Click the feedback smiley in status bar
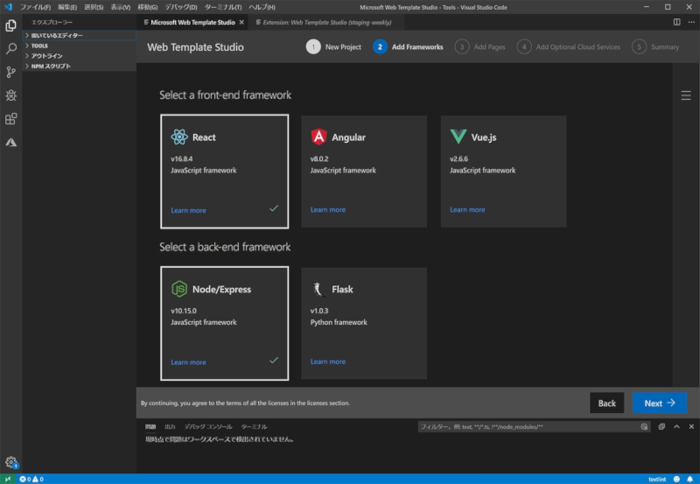 (x=676, y=479)
